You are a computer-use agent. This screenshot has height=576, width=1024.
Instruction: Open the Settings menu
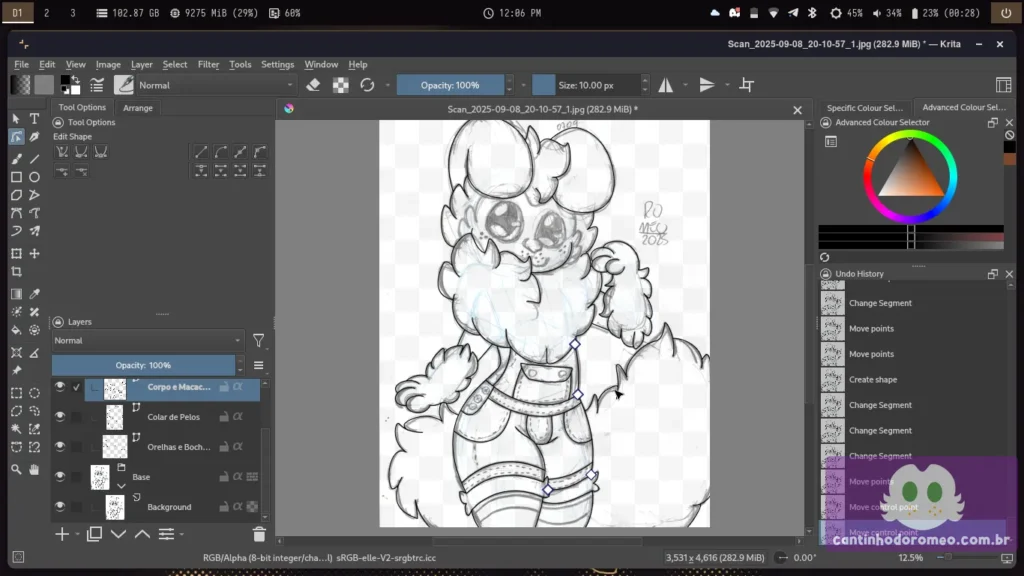pyautogui.click(x=278, y=65)
